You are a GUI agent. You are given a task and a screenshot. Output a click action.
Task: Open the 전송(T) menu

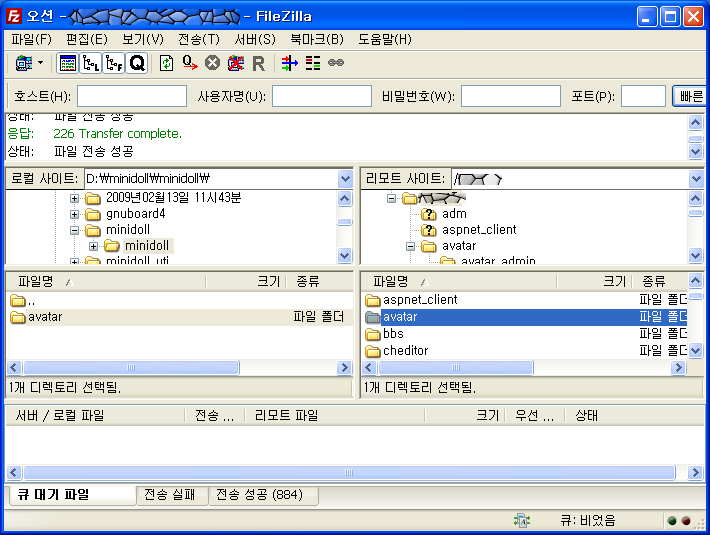(x=198, y=39)
